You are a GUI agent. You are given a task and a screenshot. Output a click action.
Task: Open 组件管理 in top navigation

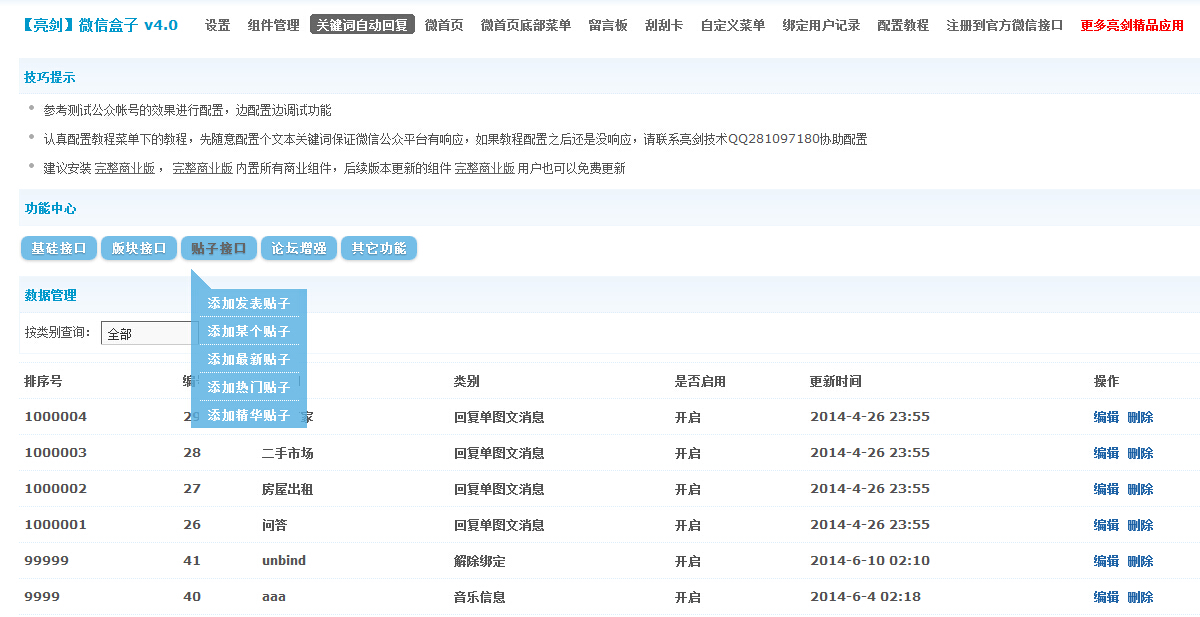tap(273, 25)
